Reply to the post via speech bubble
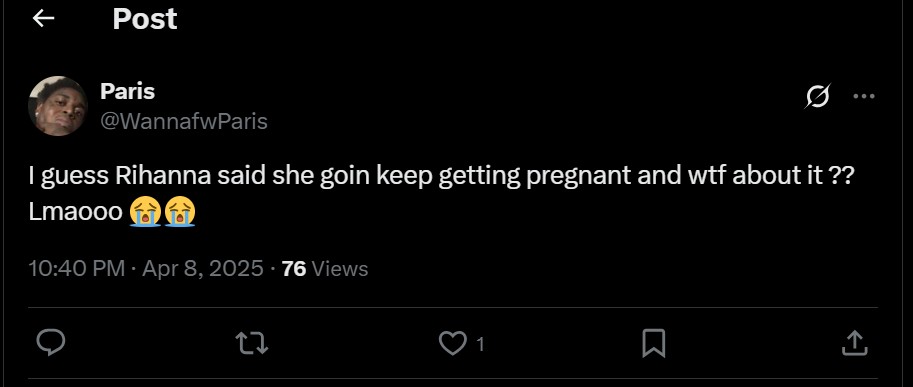Image resolution: width=913 pixels, height=387 pixels. click(51, 343)
